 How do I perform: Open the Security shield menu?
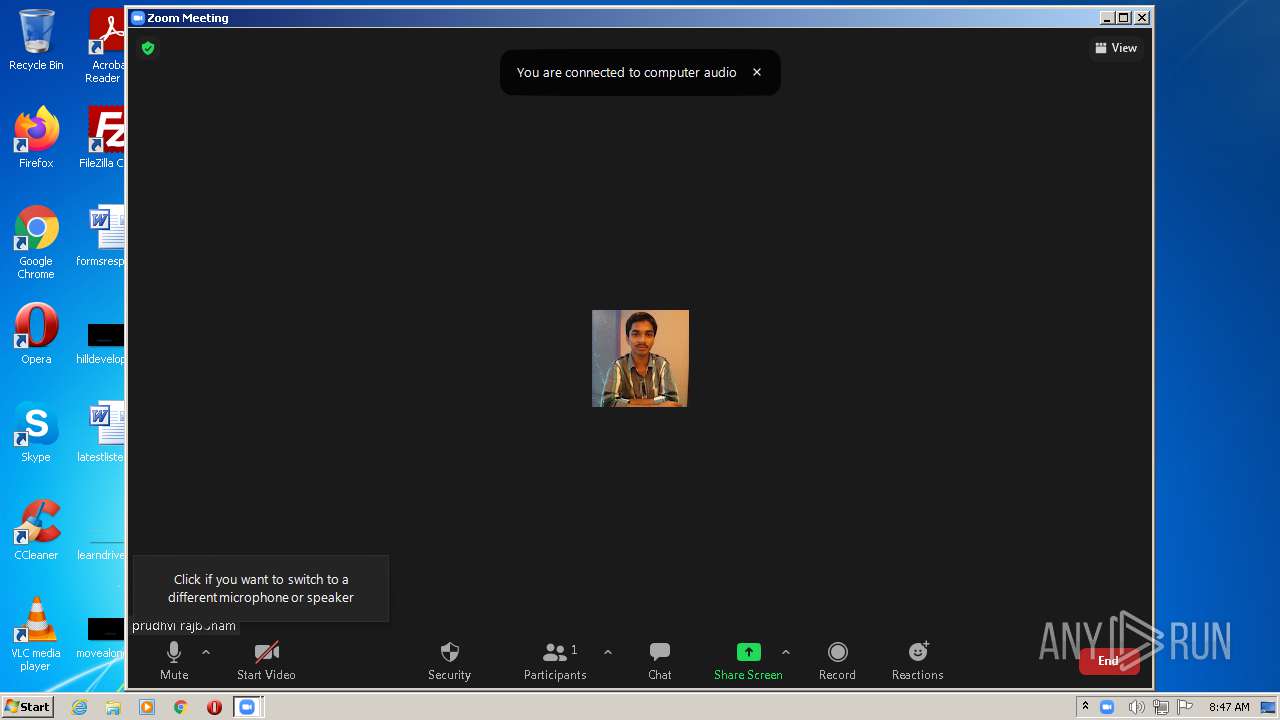pos(449,661)
